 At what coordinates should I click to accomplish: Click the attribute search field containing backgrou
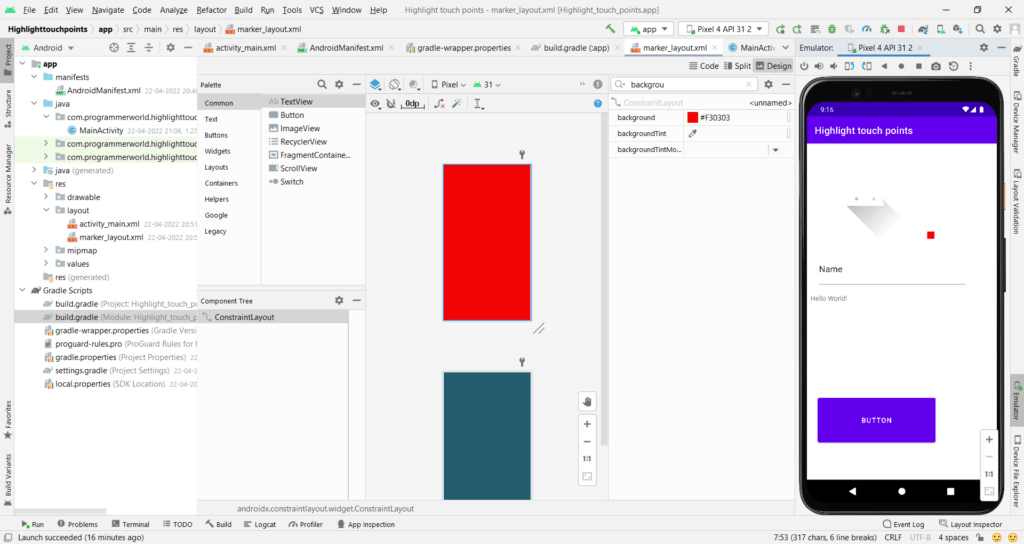[684, 84]
